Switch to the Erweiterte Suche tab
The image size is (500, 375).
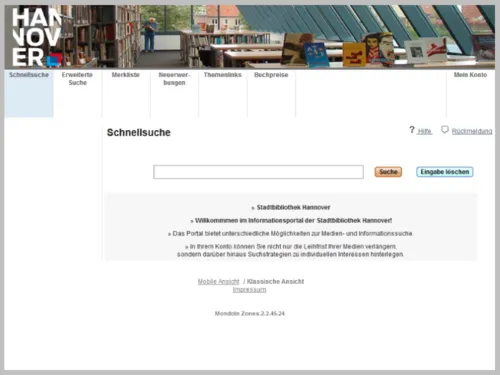(77, 79)
